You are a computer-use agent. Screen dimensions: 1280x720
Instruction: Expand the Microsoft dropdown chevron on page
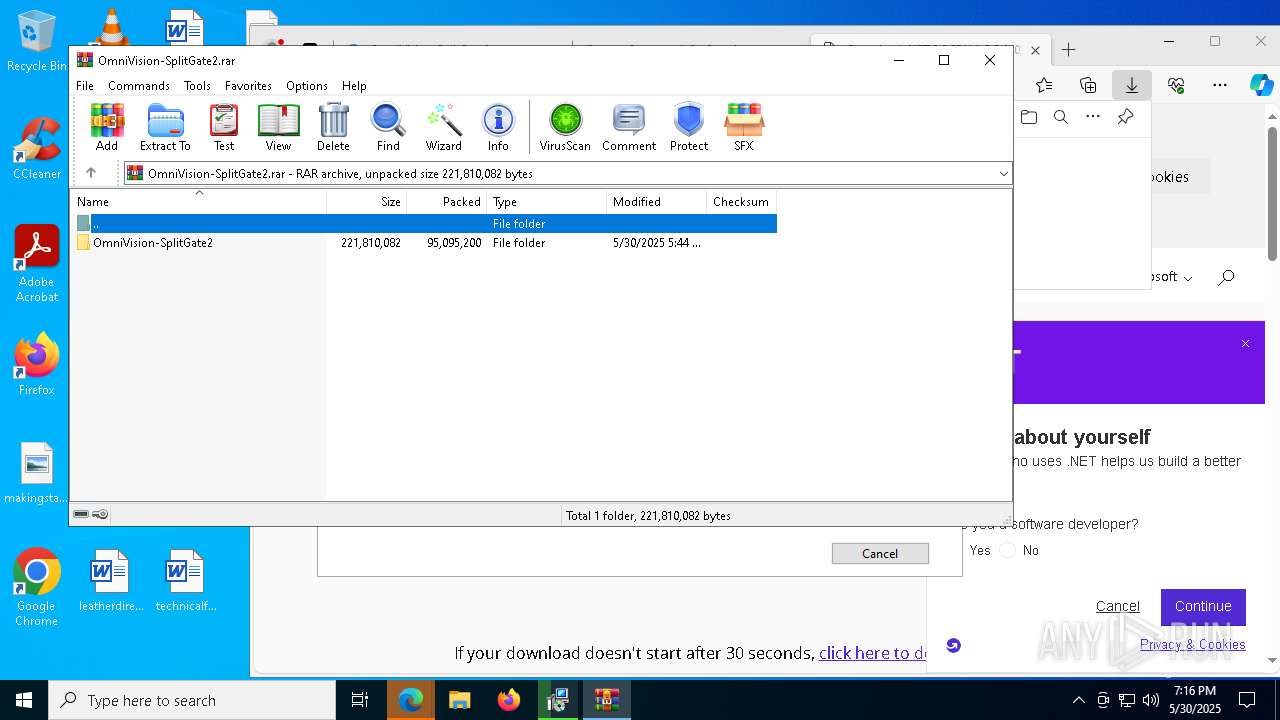(x=1188, y=278)
